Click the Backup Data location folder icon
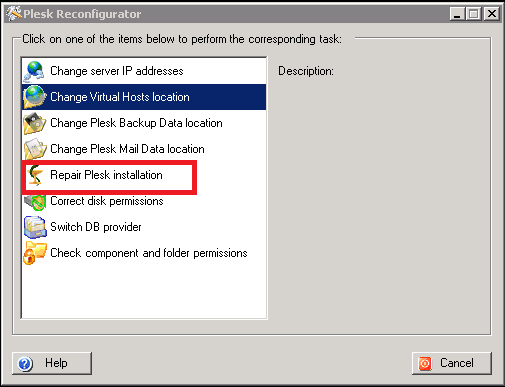The image size is (505, 387). click(35, 123)
